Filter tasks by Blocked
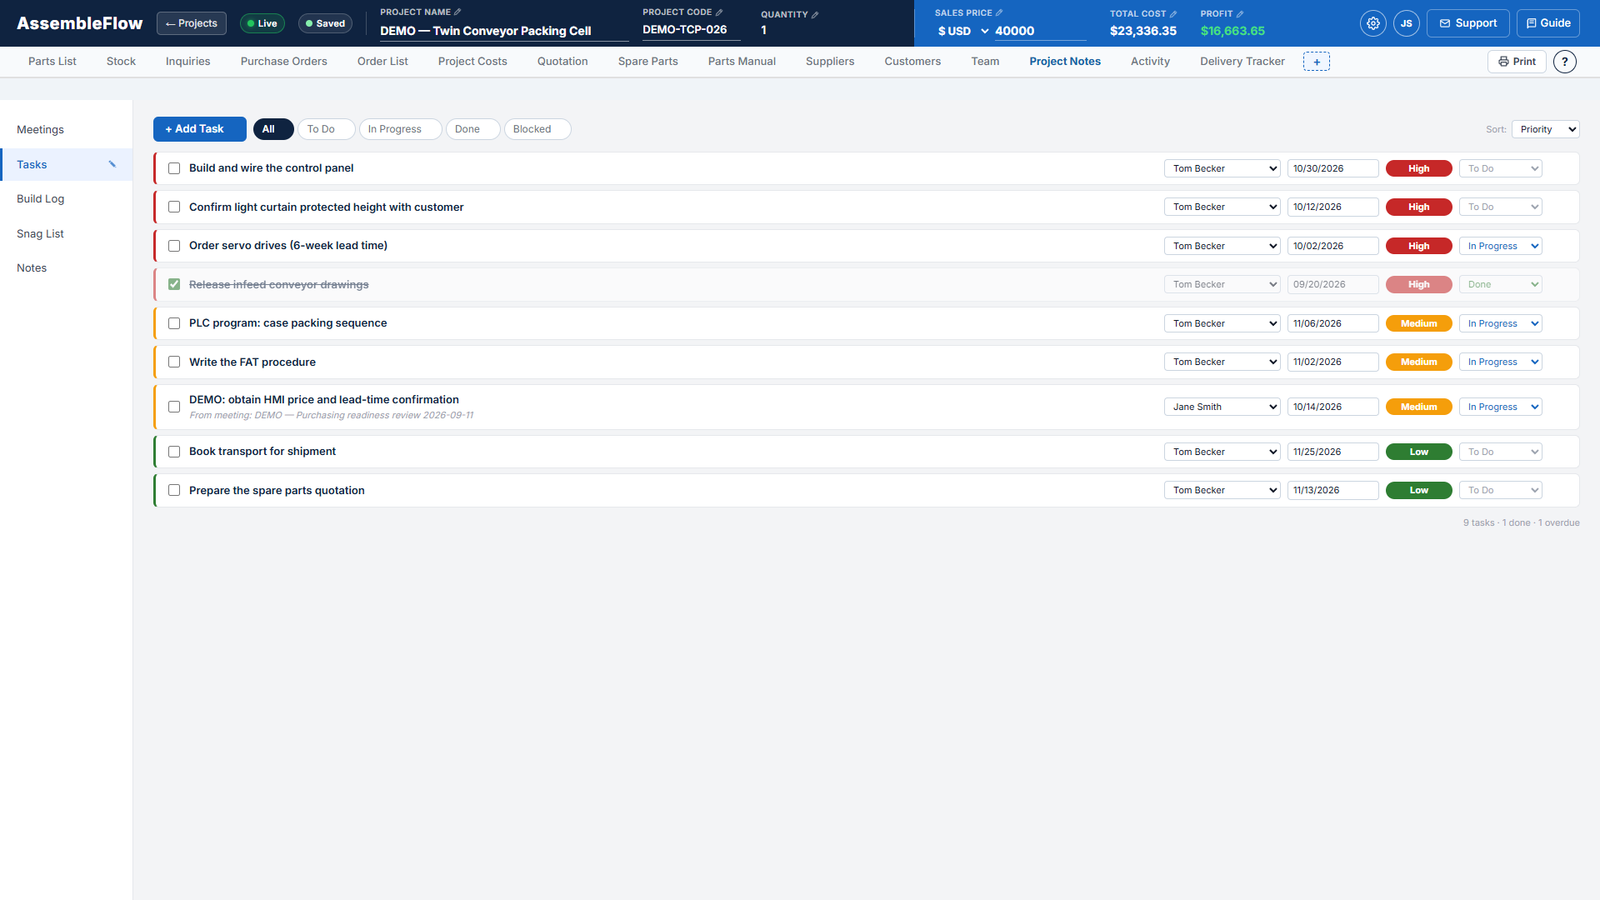The width and height of the screenshot is (1600, 900). click(x=537, y=129)
